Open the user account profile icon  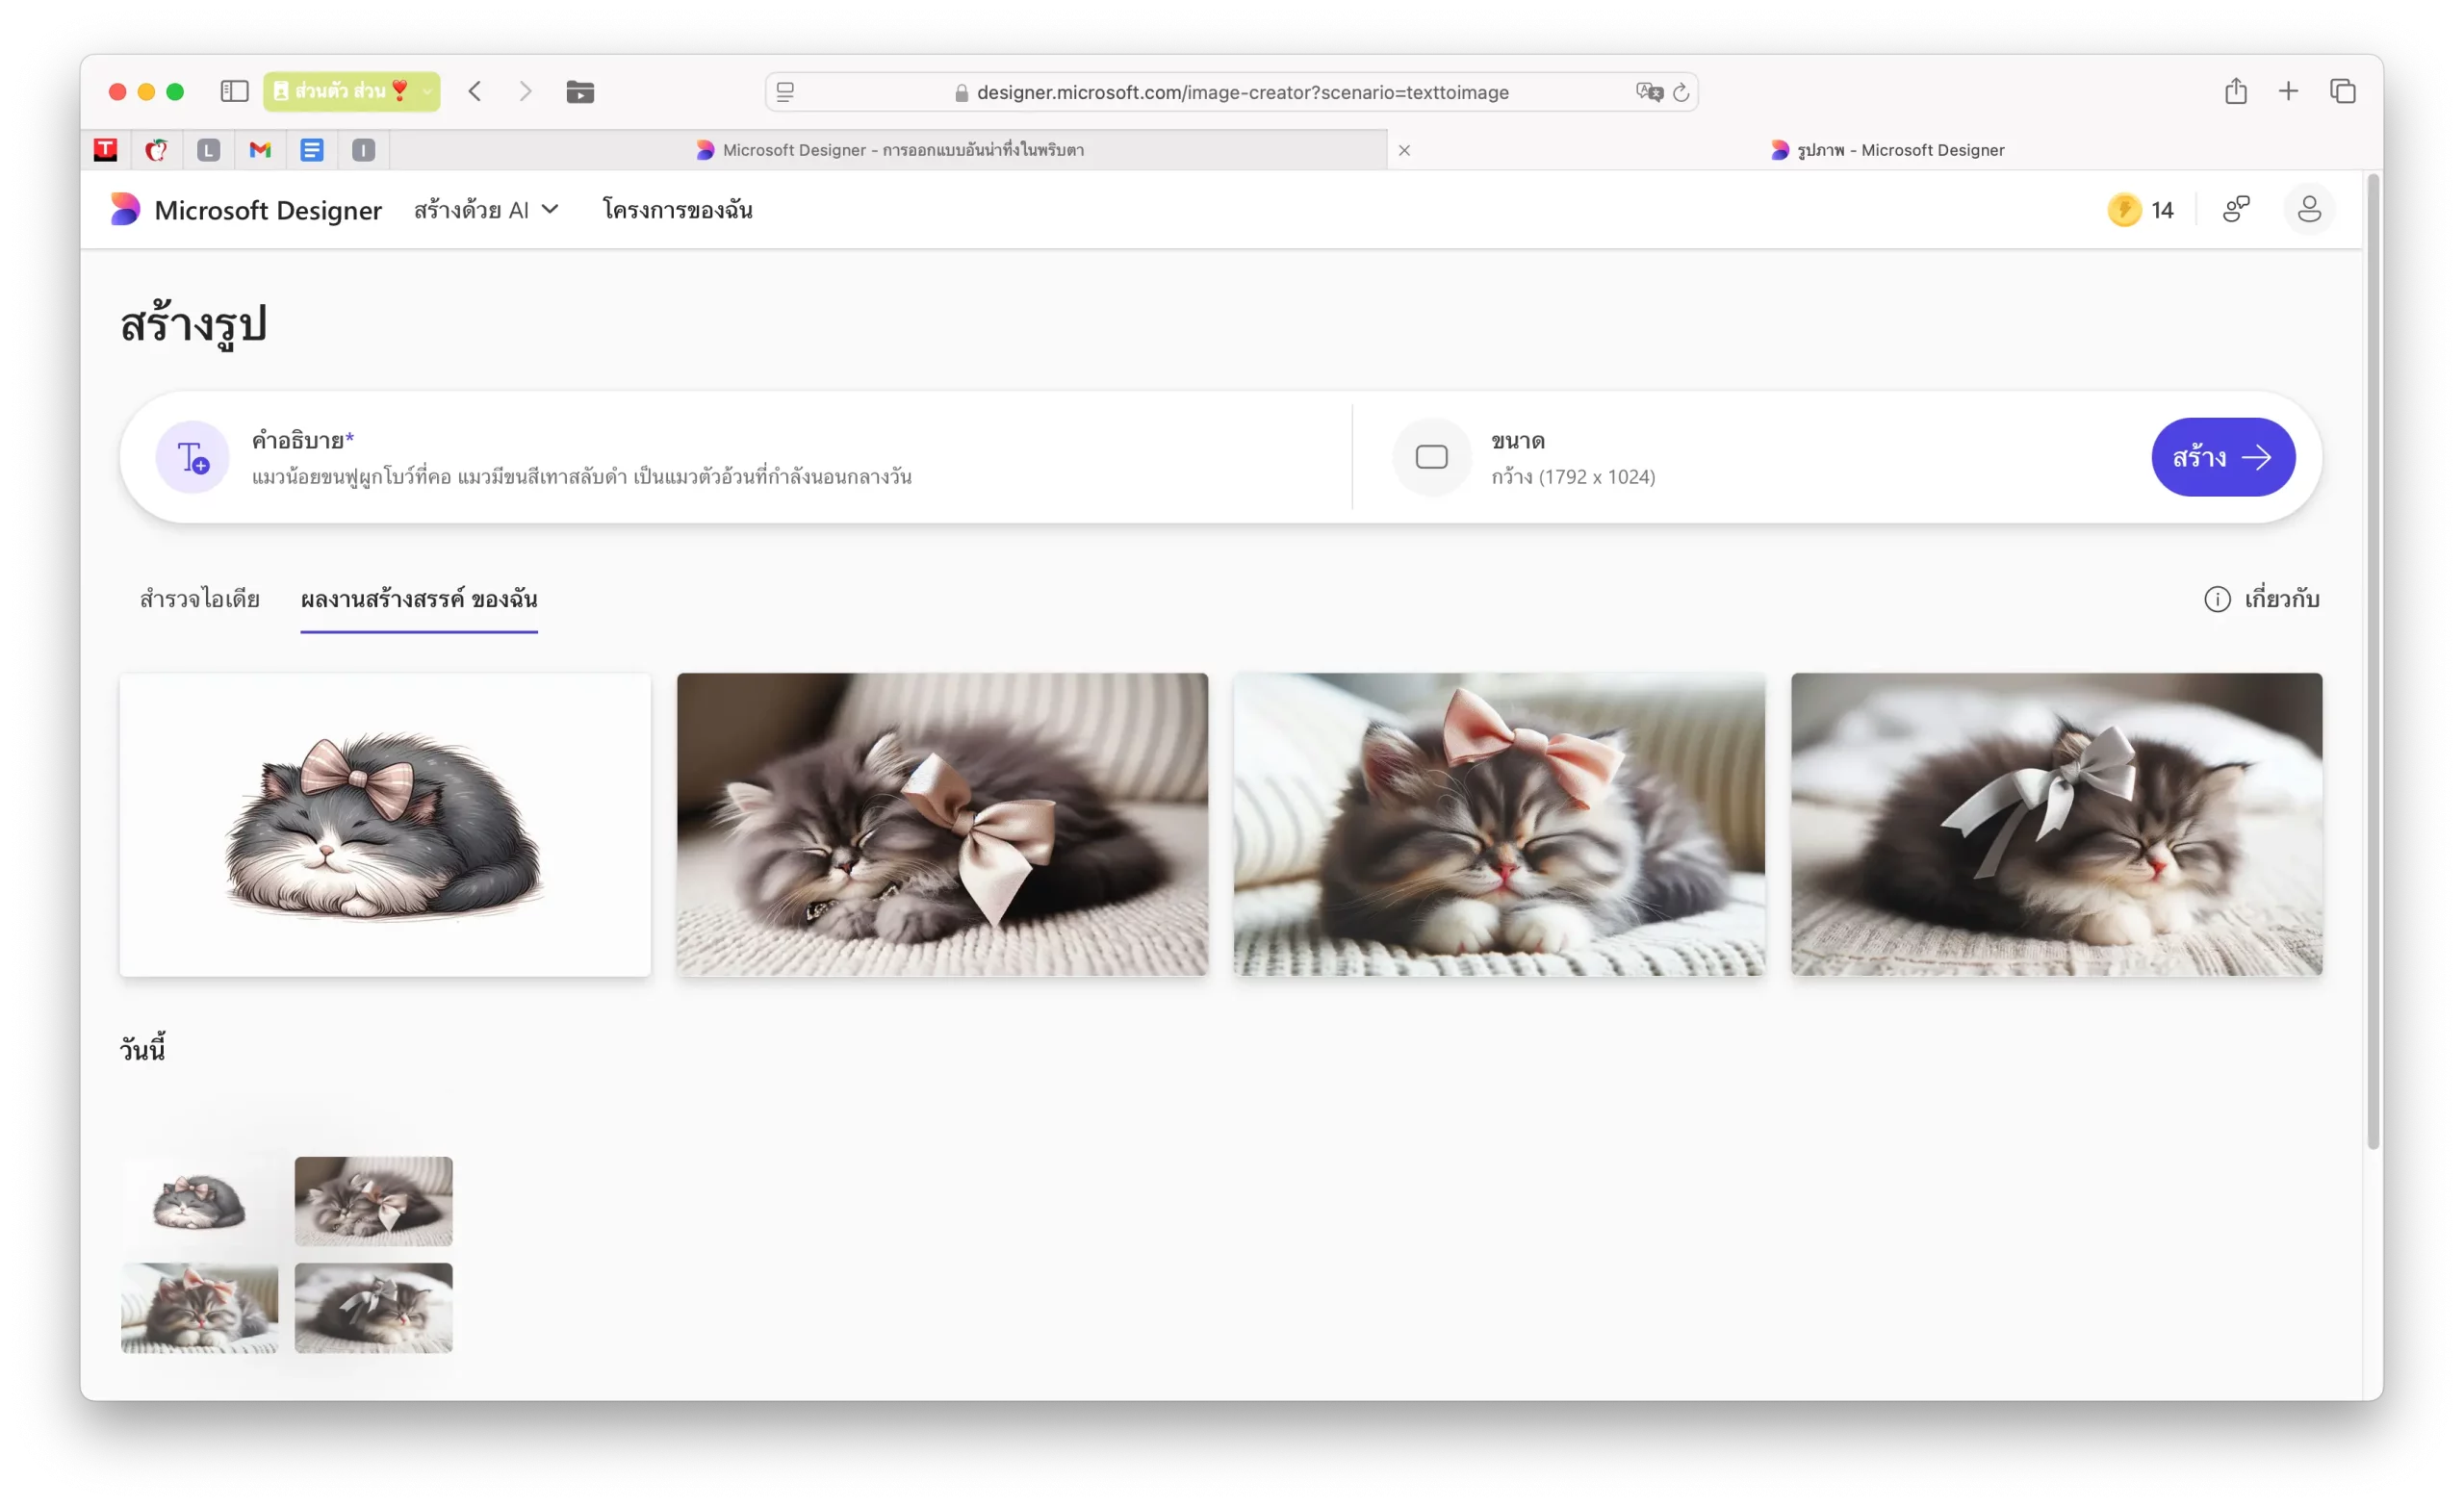(2309, 209)
